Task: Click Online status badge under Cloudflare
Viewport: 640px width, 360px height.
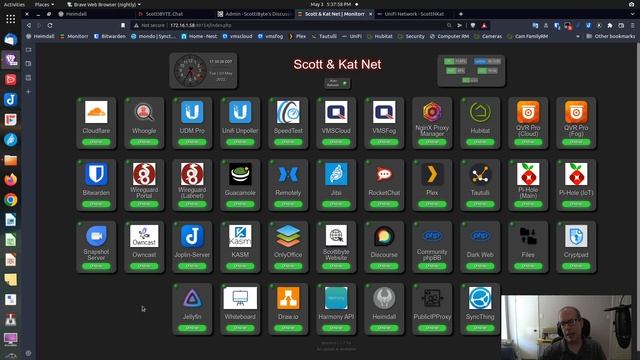Action: pos(96,142)
